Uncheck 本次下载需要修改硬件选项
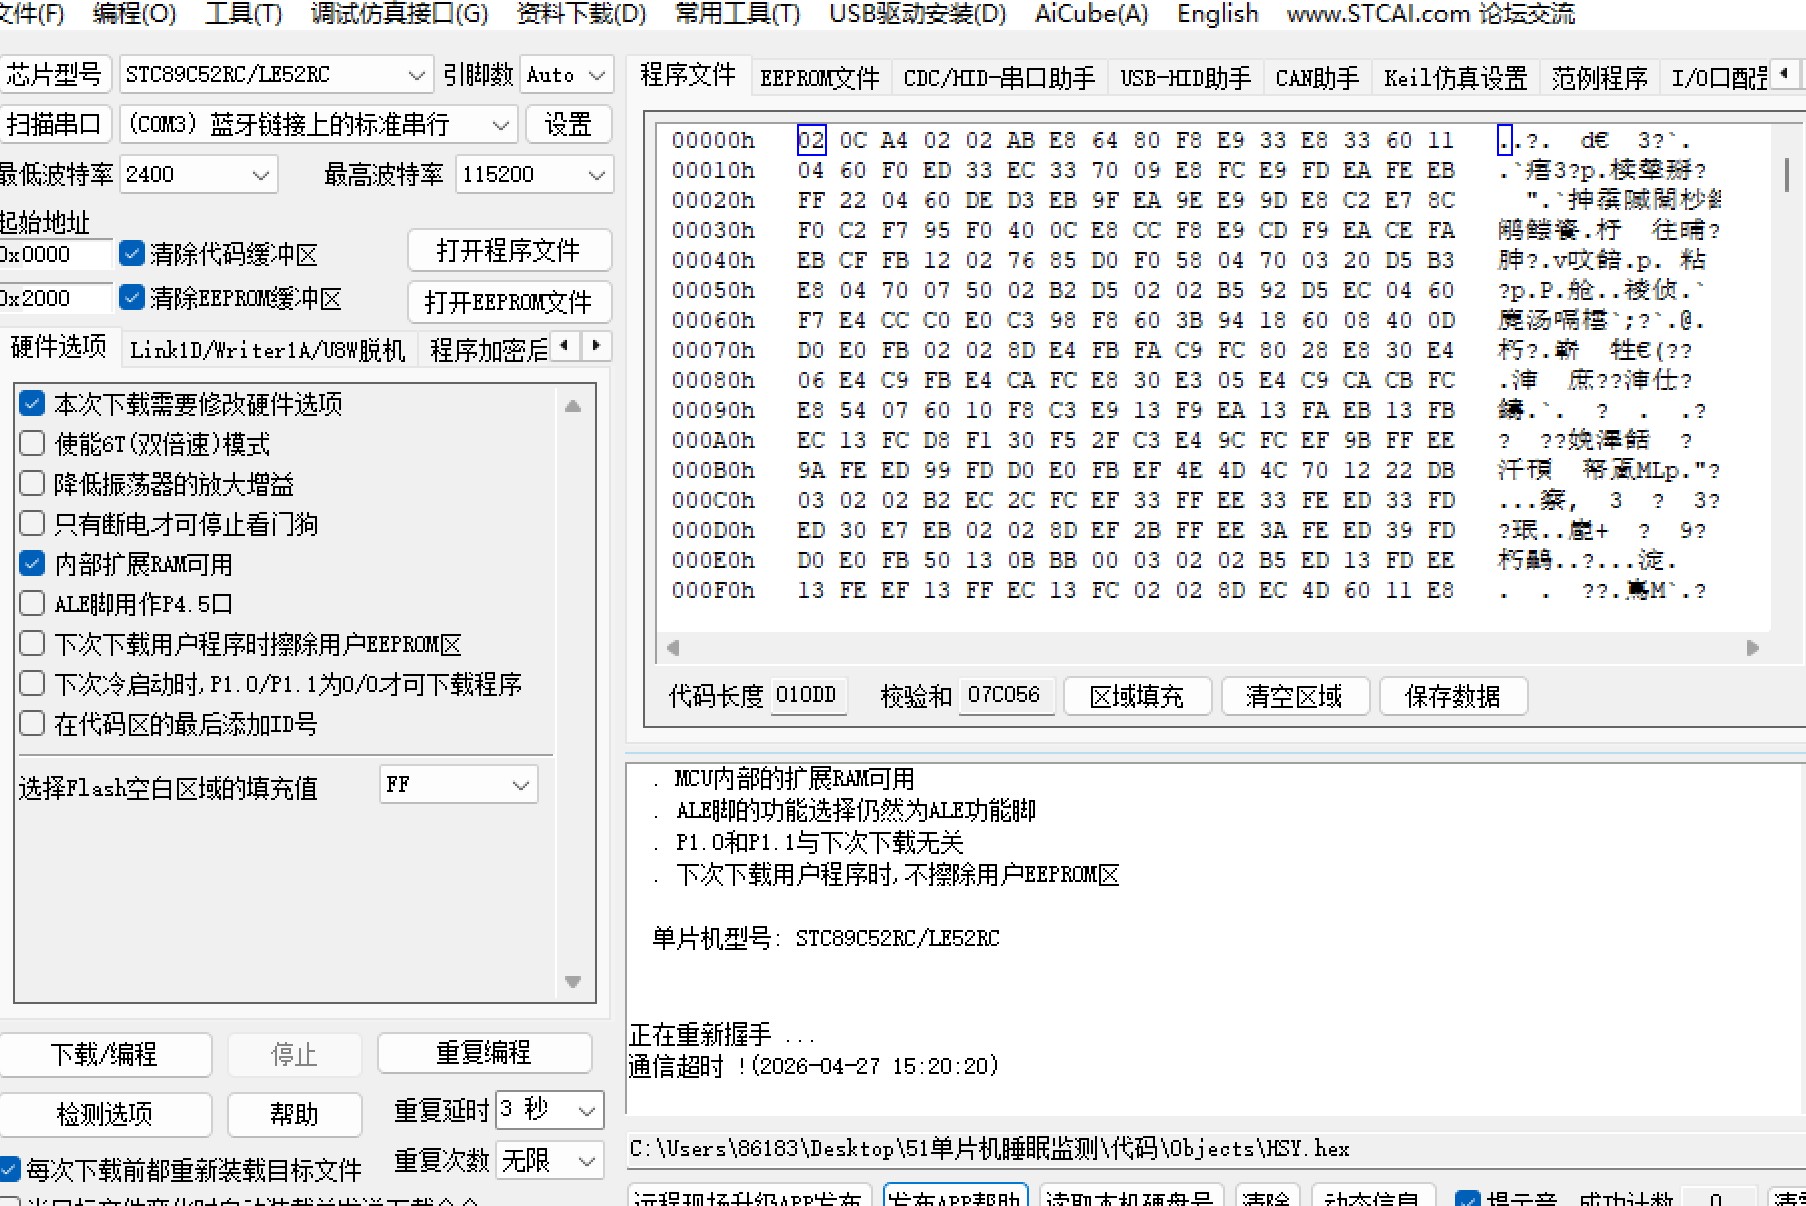 [x=32, y=403]
